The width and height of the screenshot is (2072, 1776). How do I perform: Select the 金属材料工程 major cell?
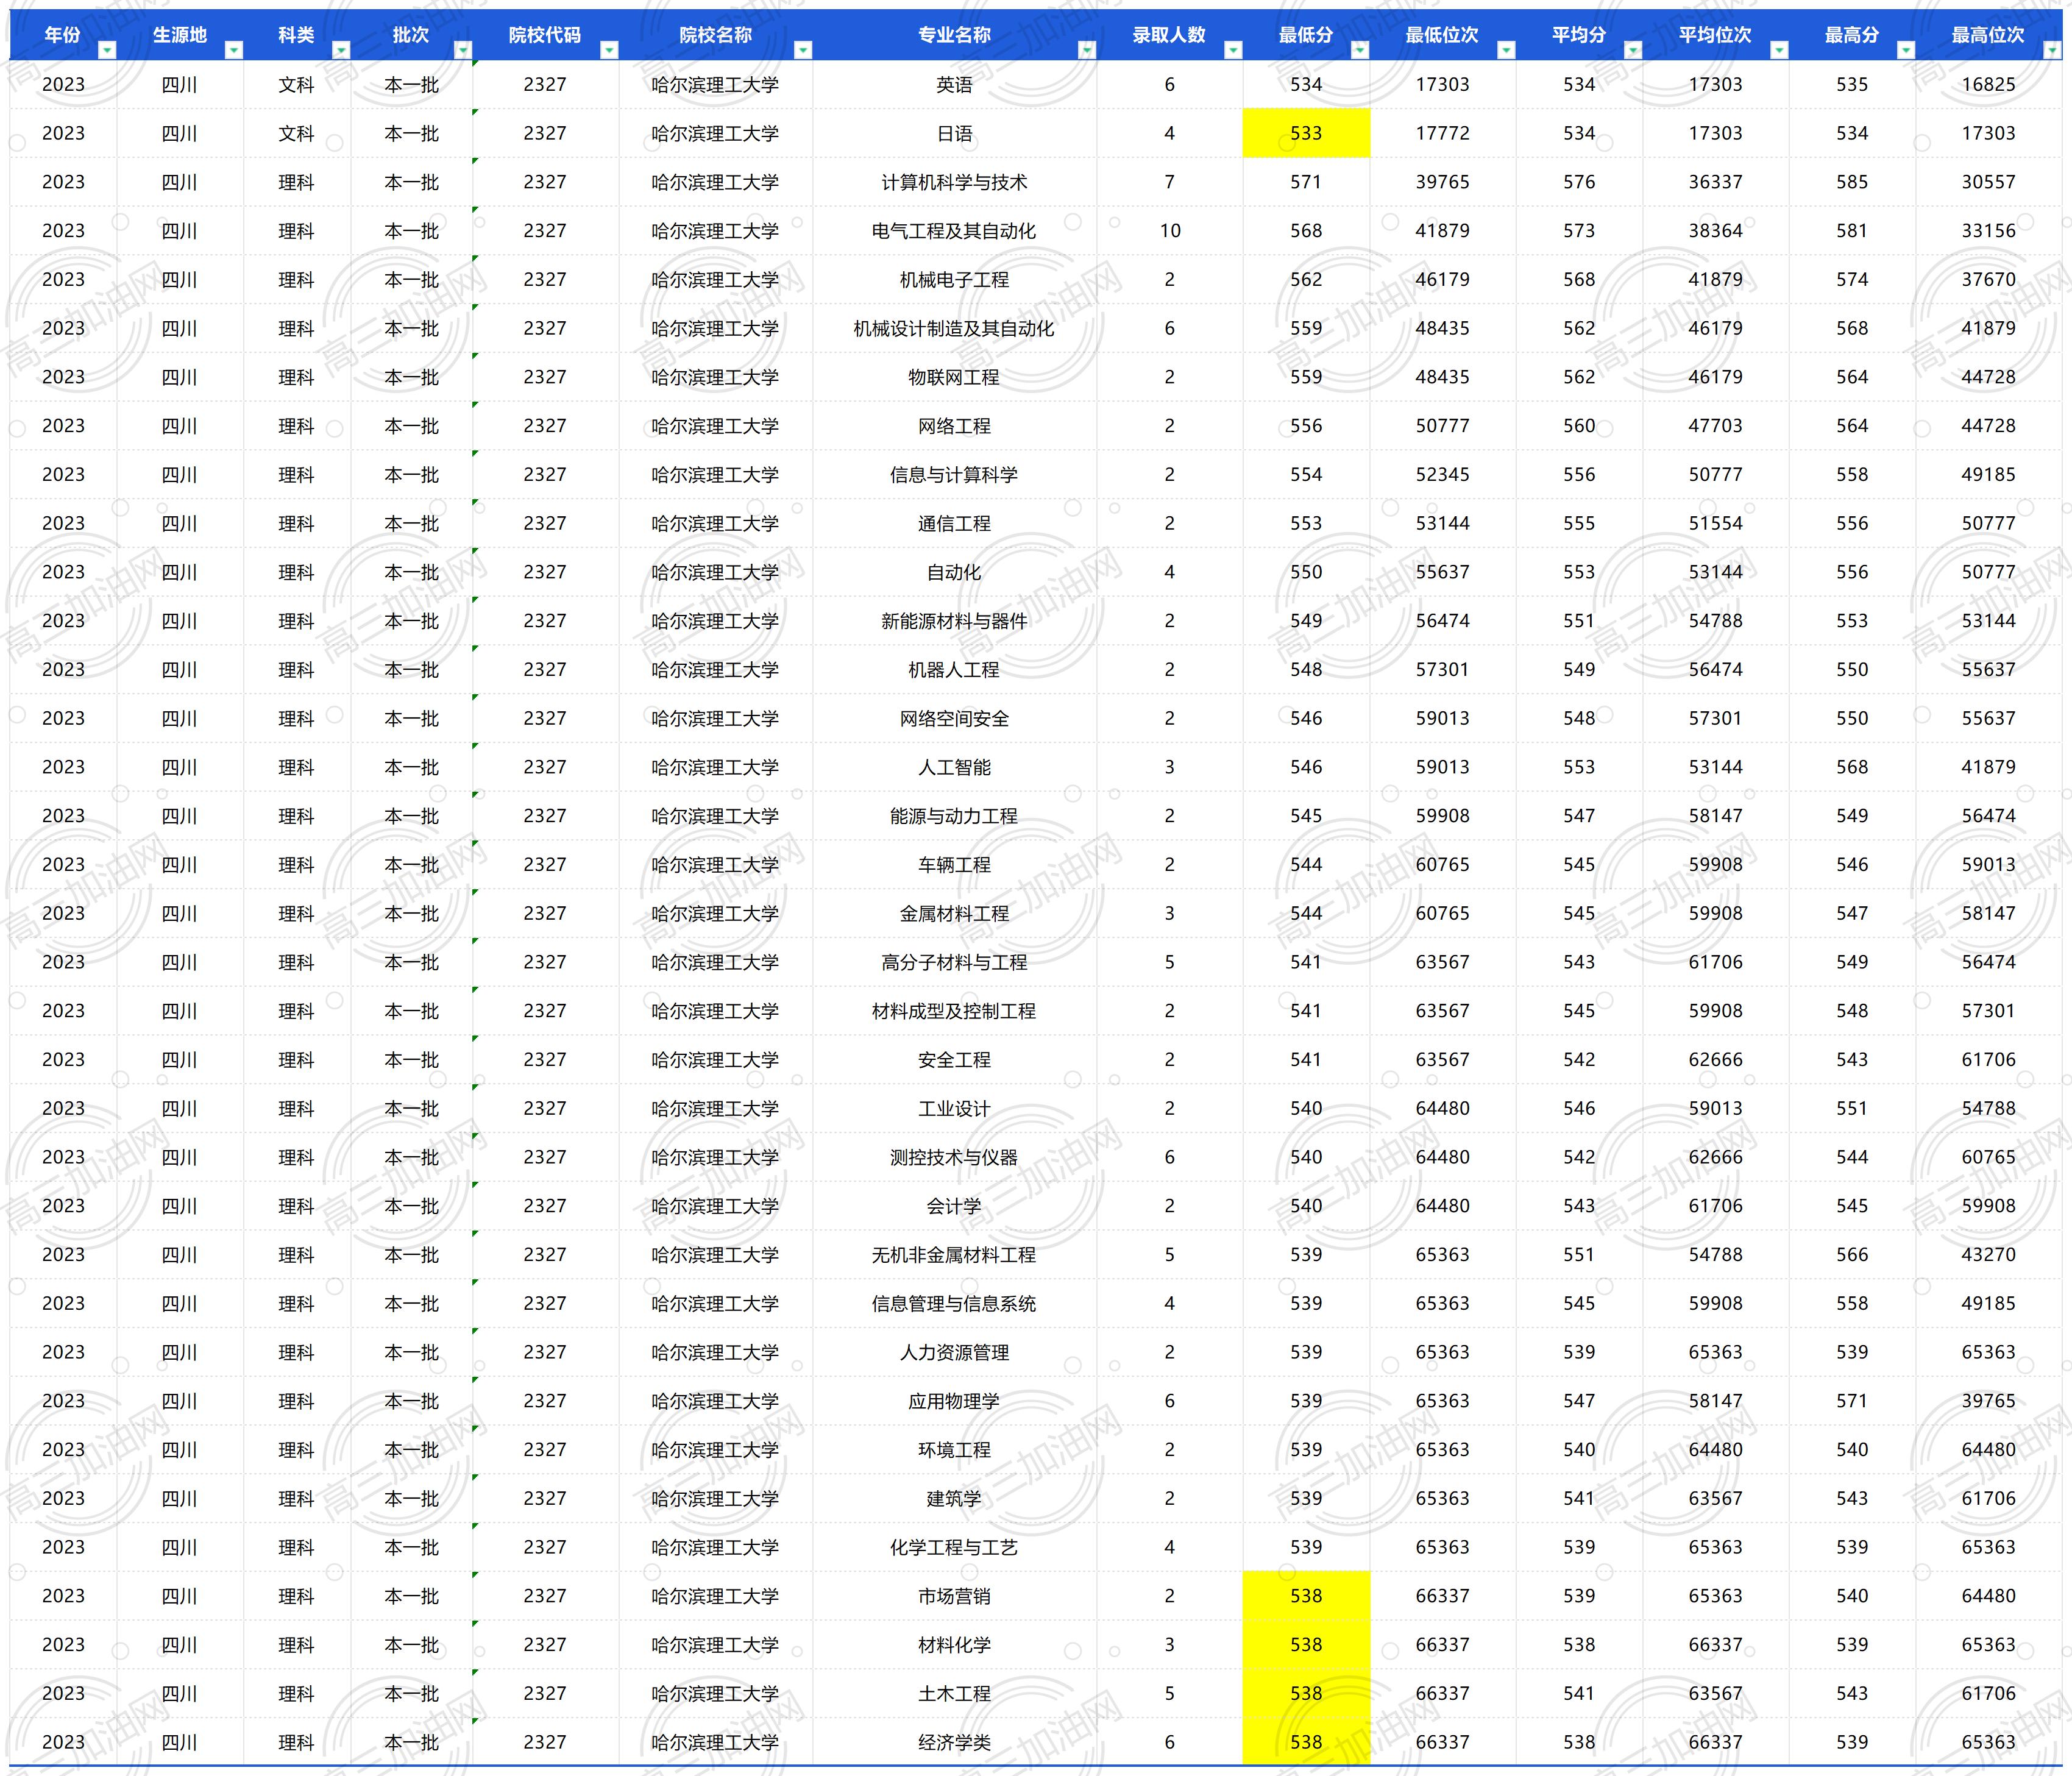[955, 913]
